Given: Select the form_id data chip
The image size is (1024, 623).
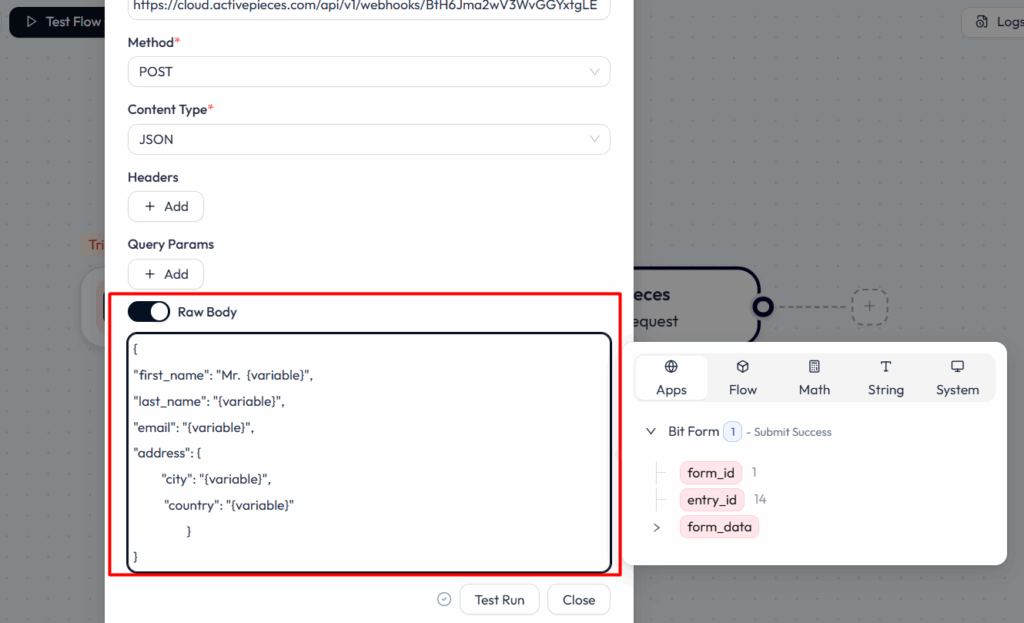Looking at the screenshot, I should (710, 472).
